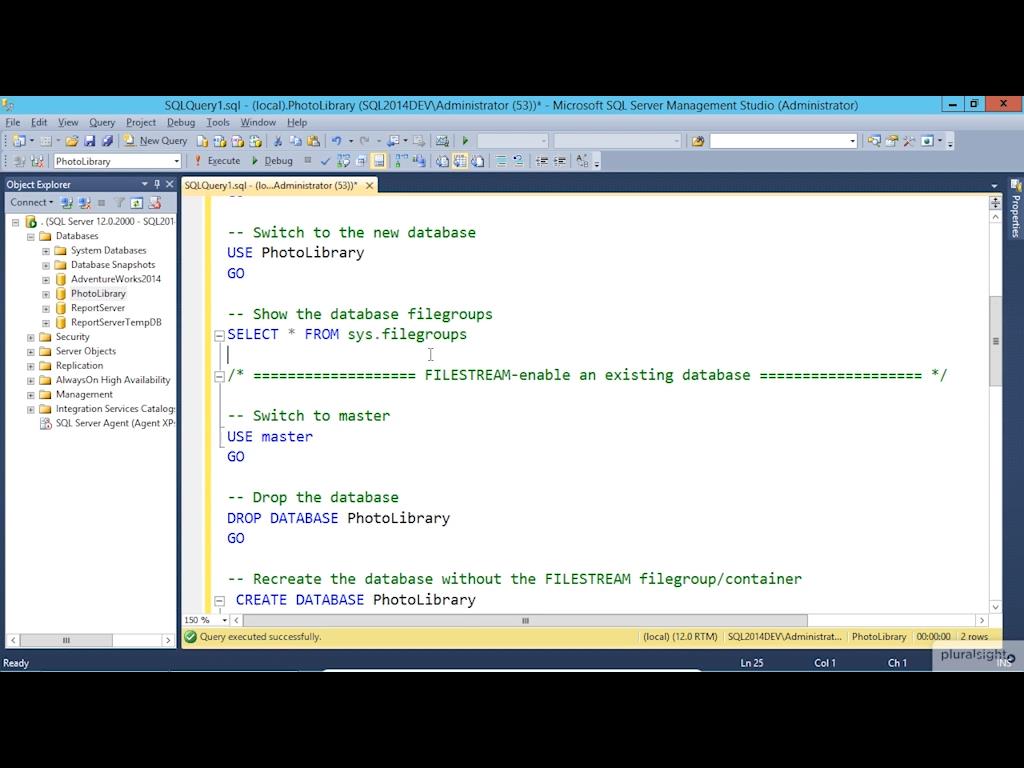Click the Comment out selected lines icon
Screen dimensions: 1024x768
tap(501, 161)
